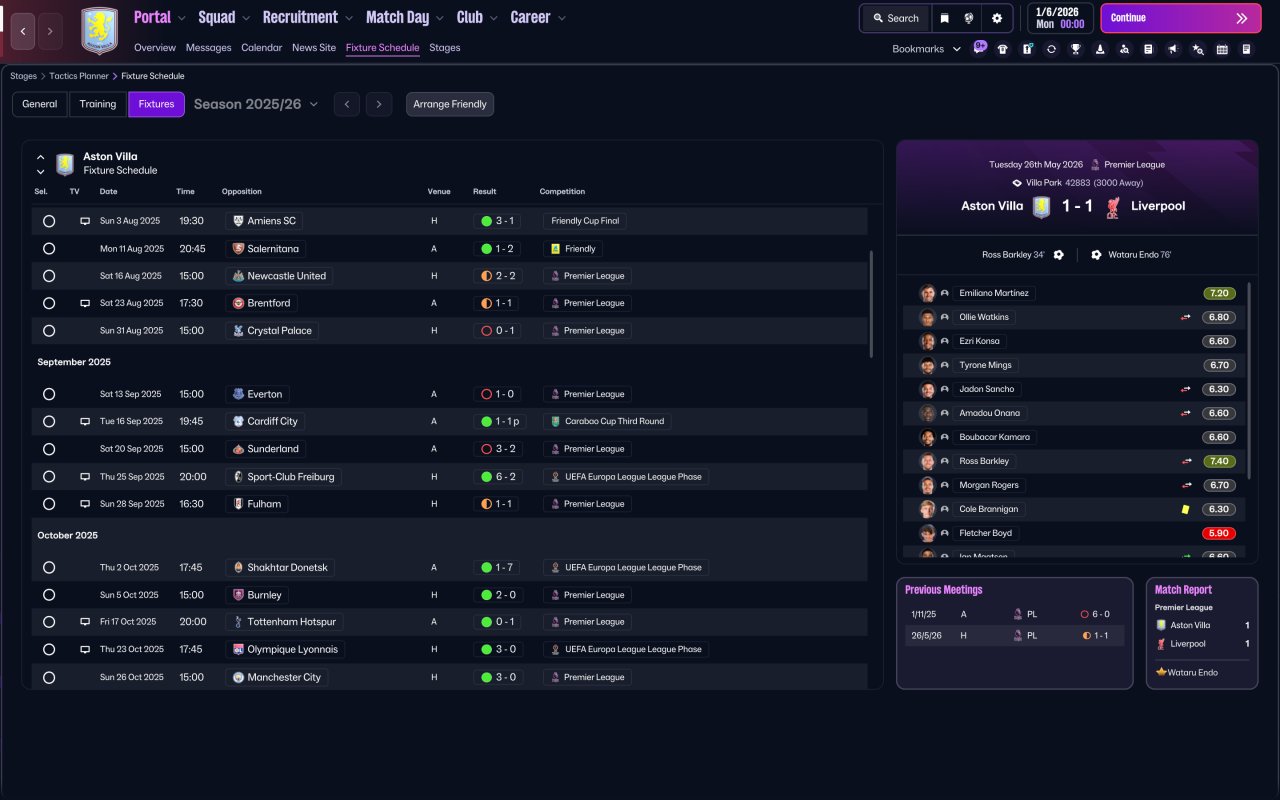Show the next season with the right arrow
Viewport: 1280px width, 800px height.
point(378,104)
